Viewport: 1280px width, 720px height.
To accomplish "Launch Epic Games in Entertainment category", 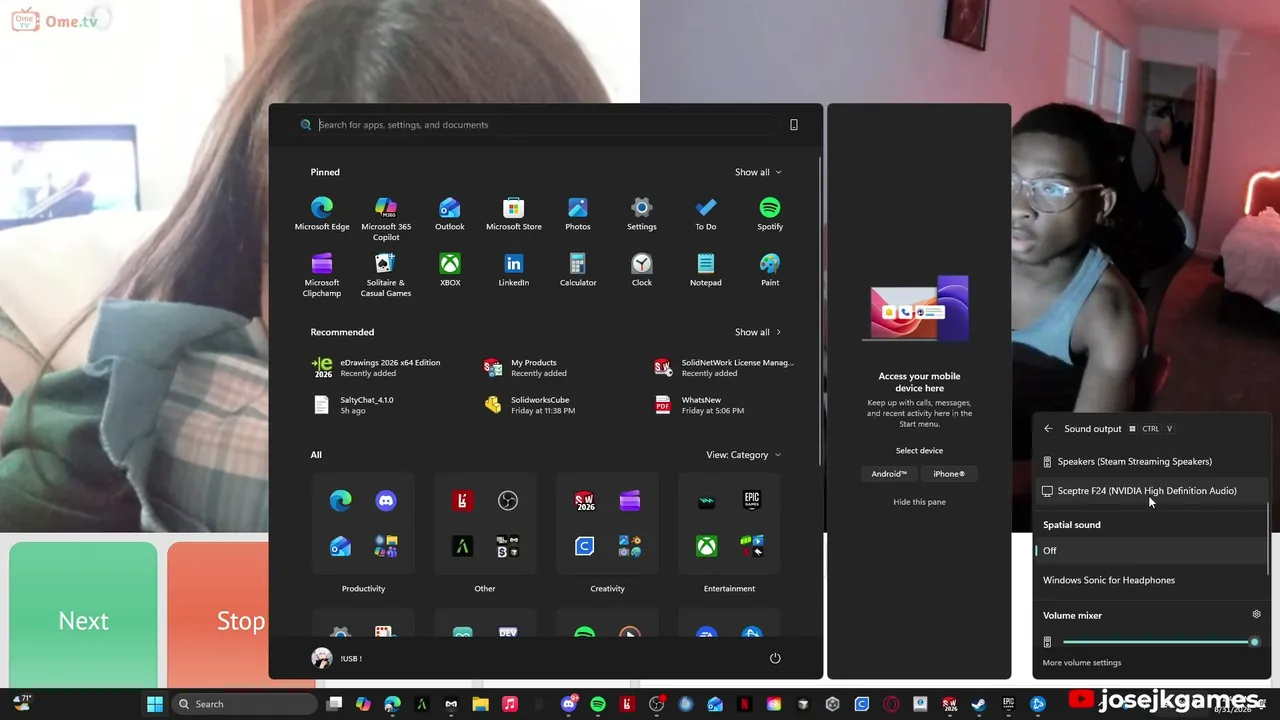I will [x=752, y=500].
